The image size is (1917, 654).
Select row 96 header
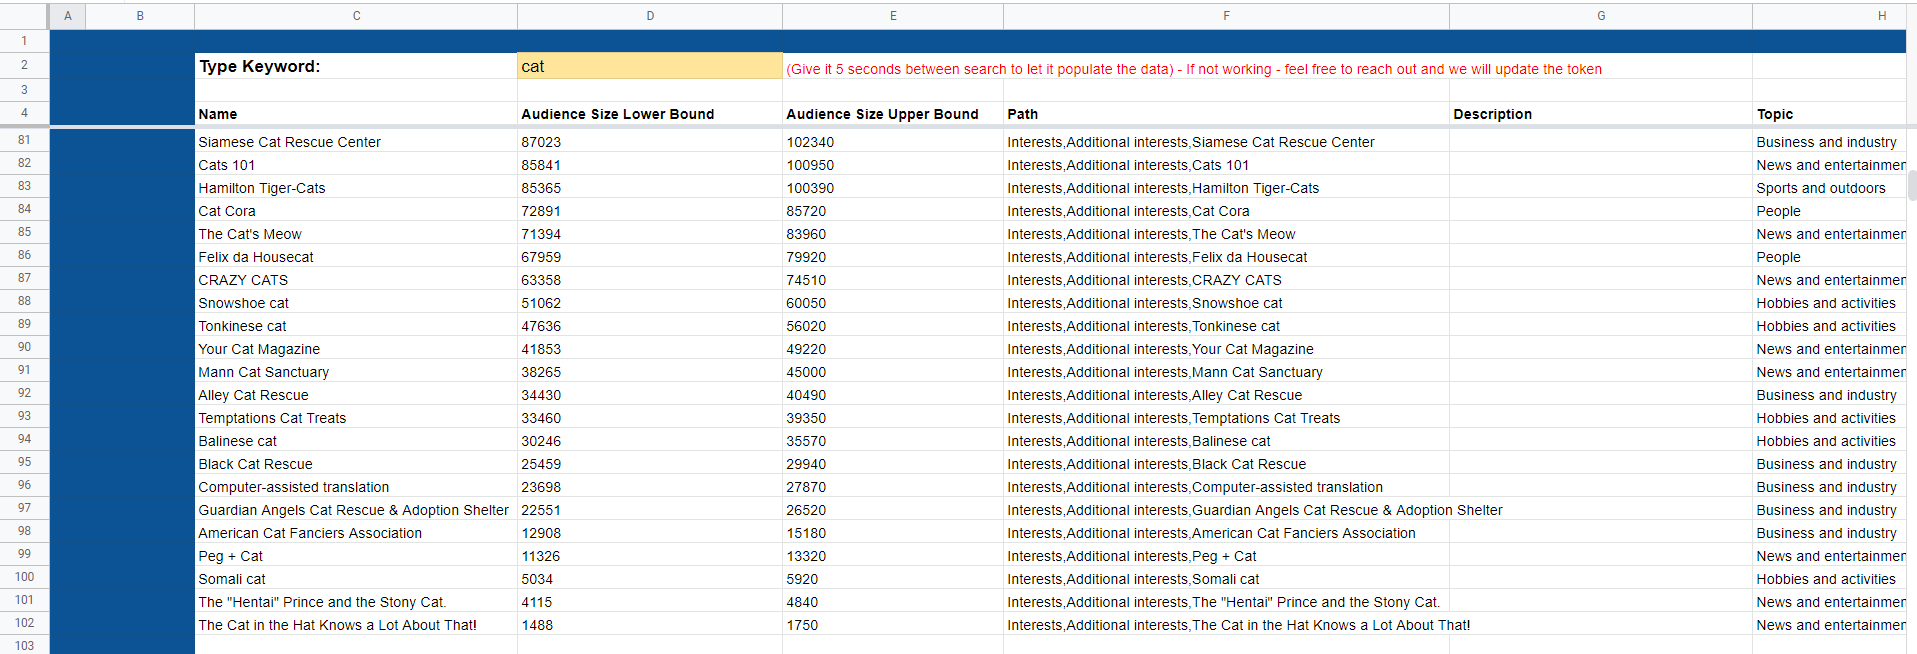(24, 486)
